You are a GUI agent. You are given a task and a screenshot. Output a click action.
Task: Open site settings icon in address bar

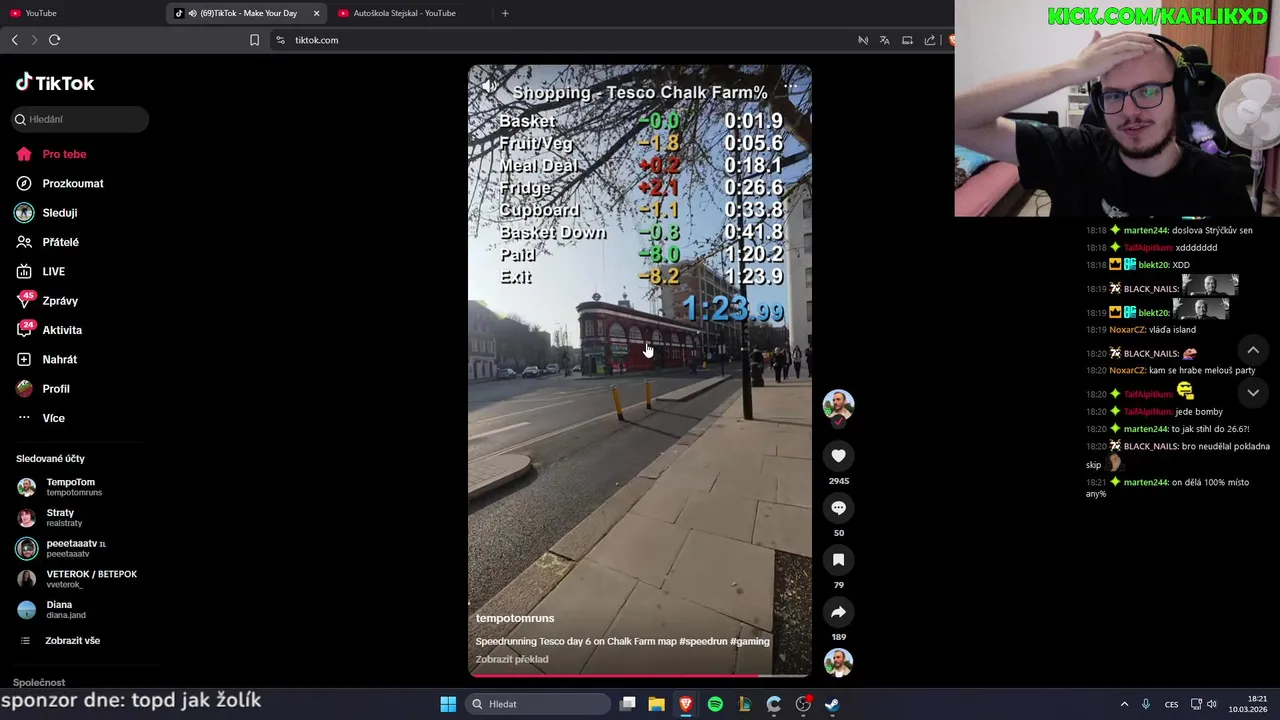[280, 40]
